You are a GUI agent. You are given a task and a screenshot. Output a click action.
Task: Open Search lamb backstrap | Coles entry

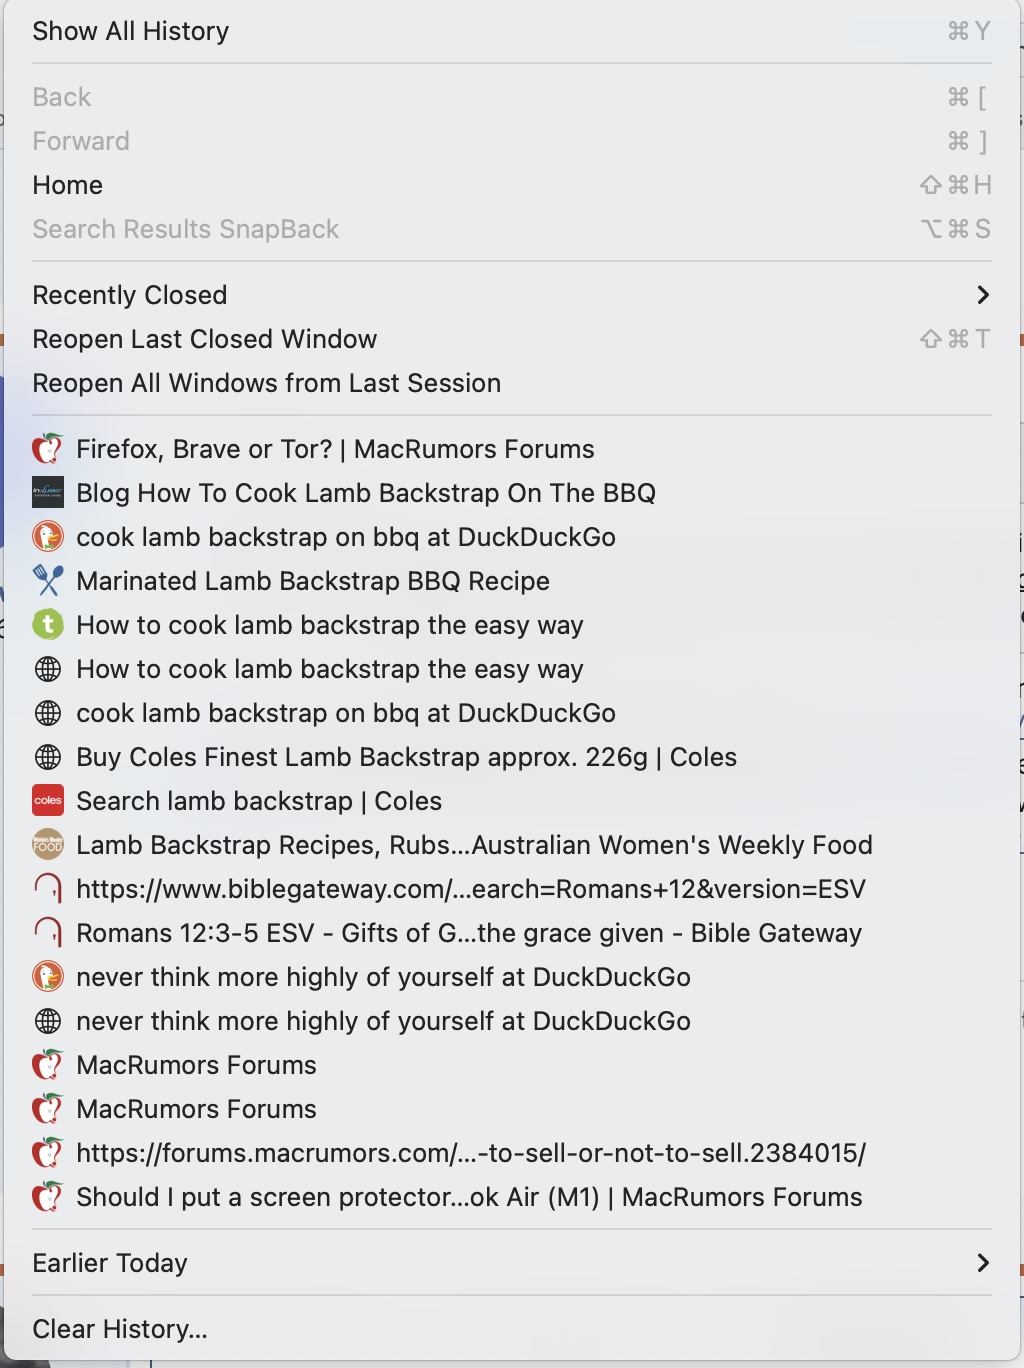tap(512, 801)
